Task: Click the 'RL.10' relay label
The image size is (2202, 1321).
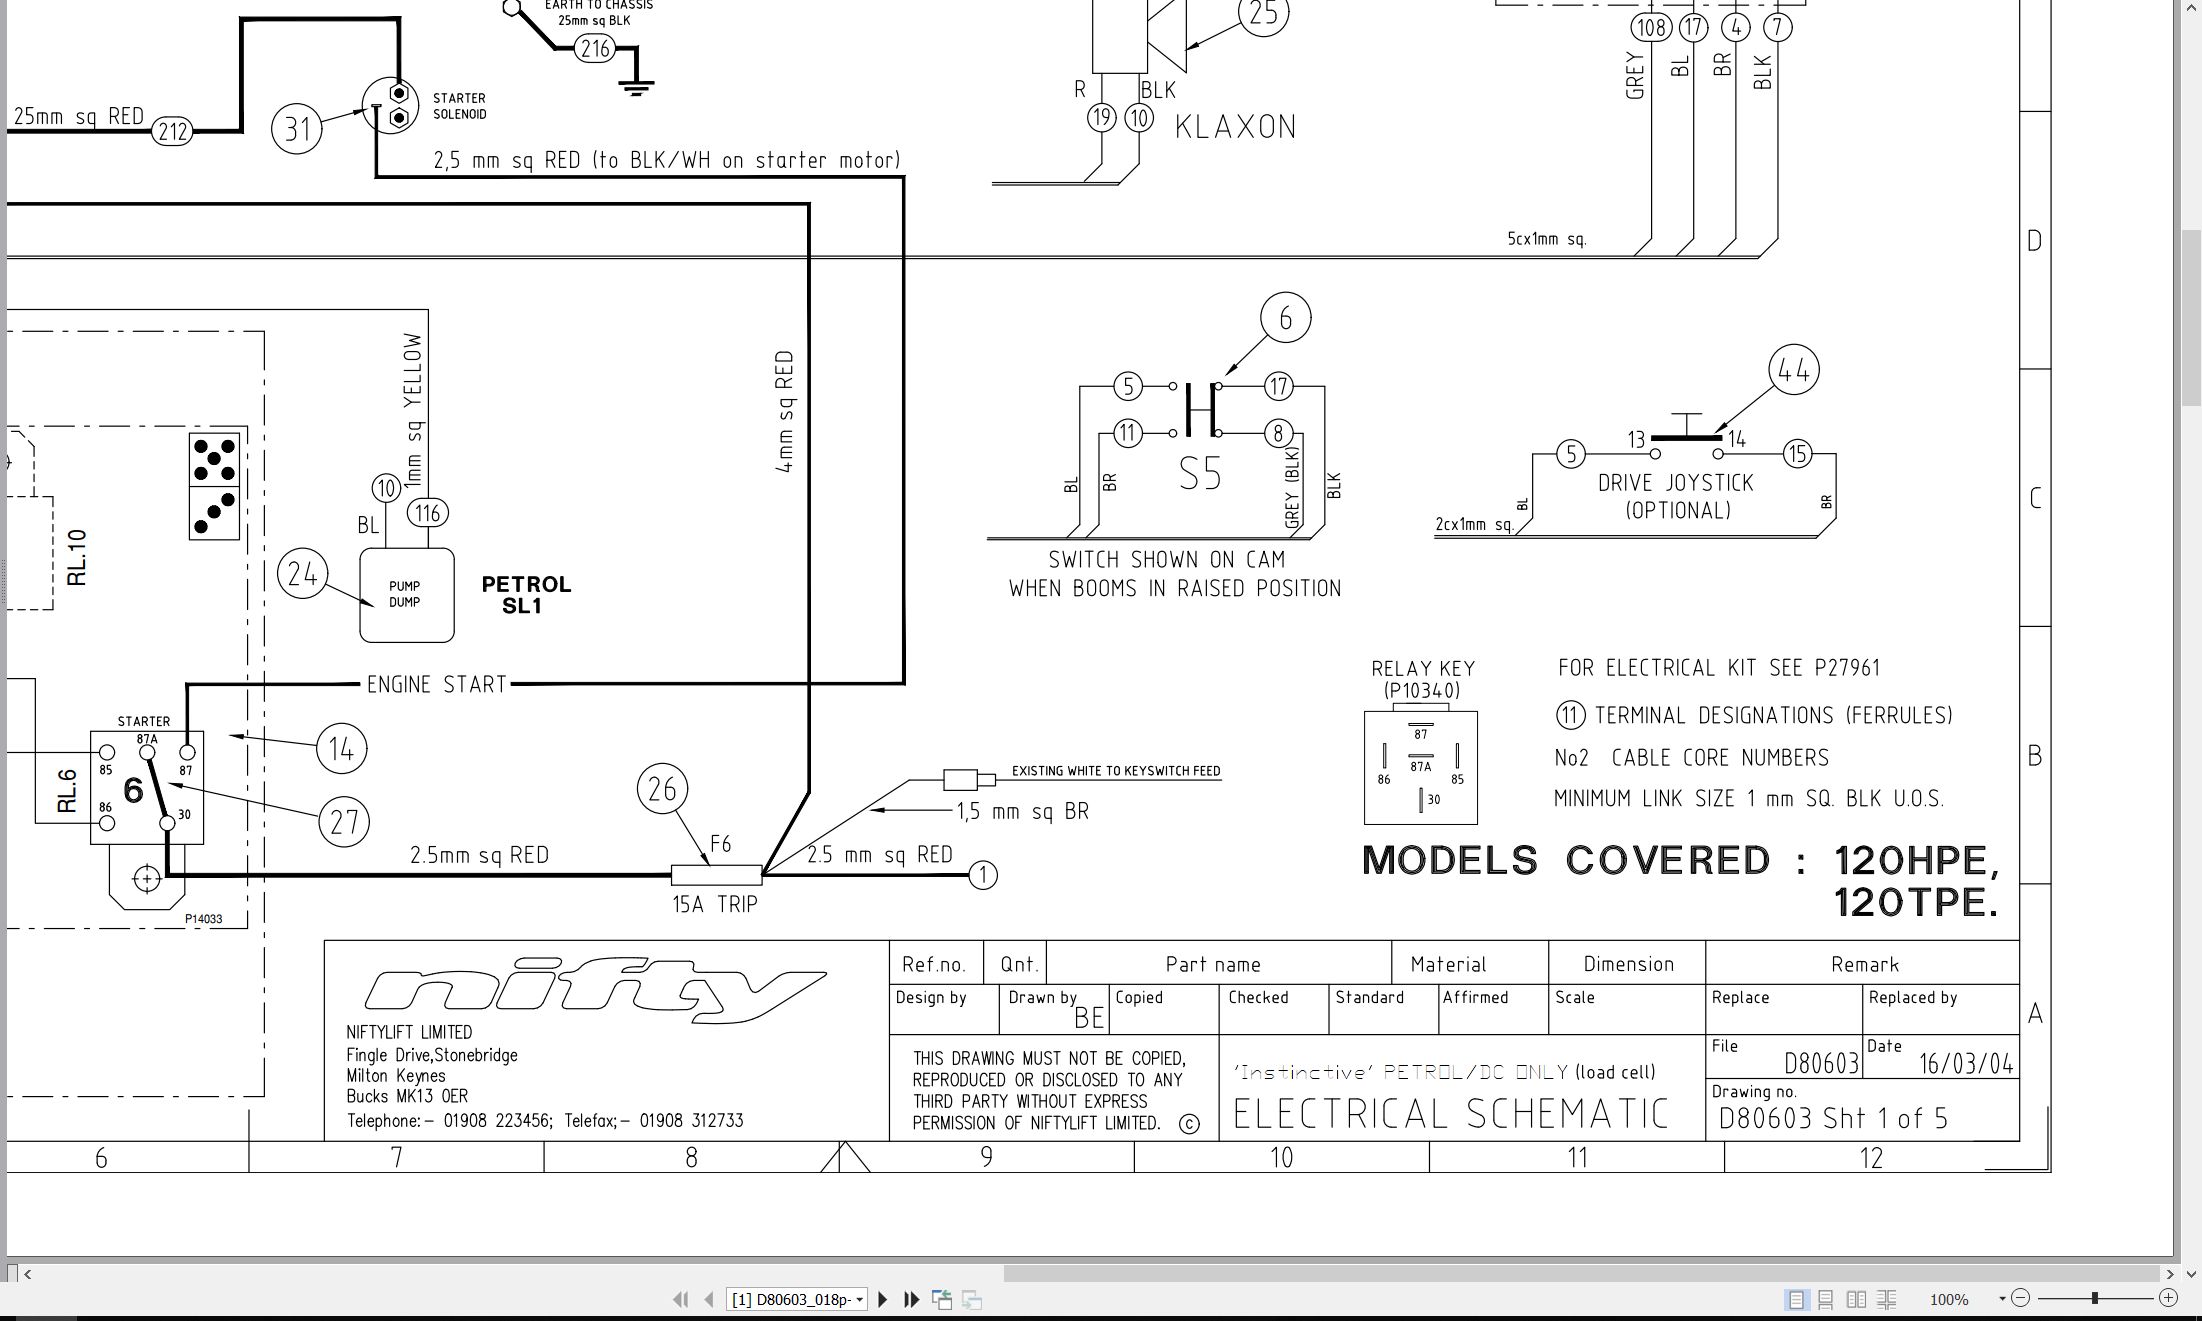Action: (77, 557)
